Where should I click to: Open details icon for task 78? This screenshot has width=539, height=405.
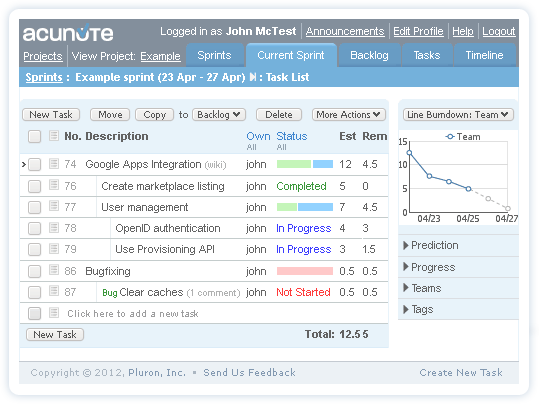point(54,227)
